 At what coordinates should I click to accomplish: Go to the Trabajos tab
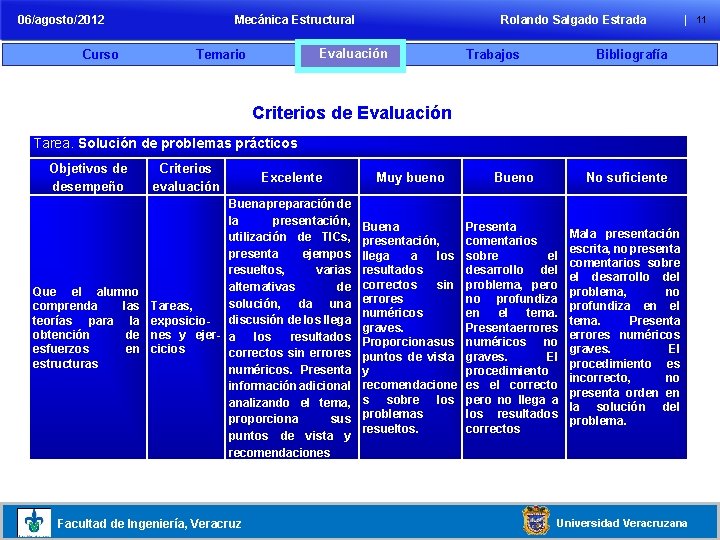click(x=492, y=54)
